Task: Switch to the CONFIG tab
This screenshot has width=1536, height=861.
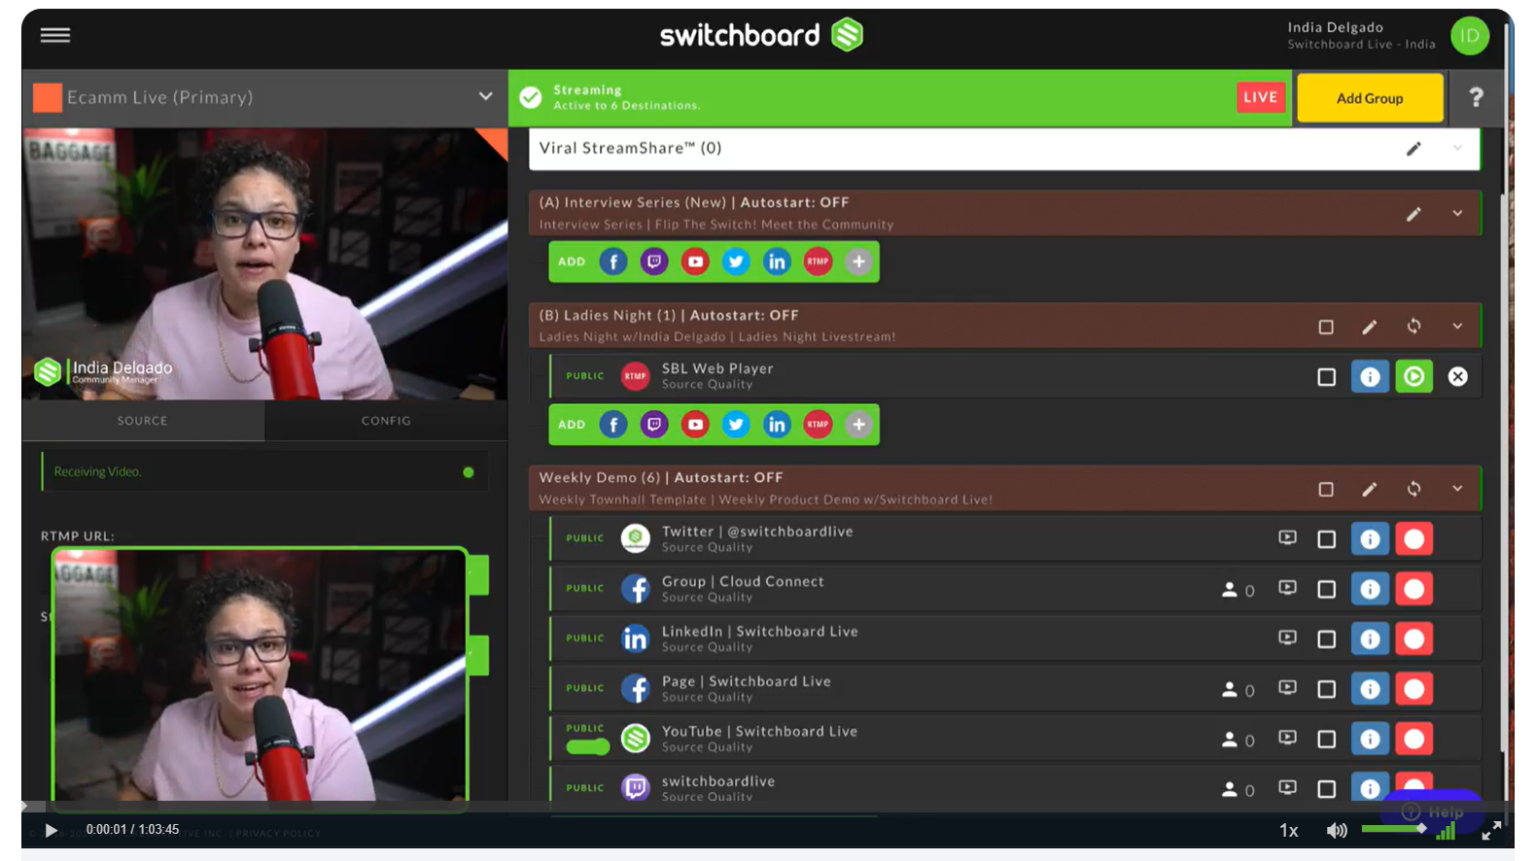Action: point(385,421)
